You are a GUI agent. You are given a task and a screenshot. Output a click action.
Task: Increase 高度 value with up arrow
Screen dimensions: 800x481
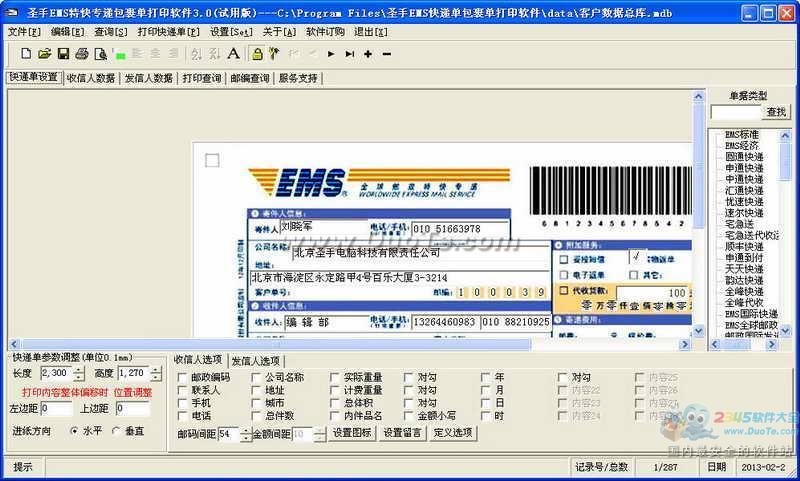click(x=156, y=370)
